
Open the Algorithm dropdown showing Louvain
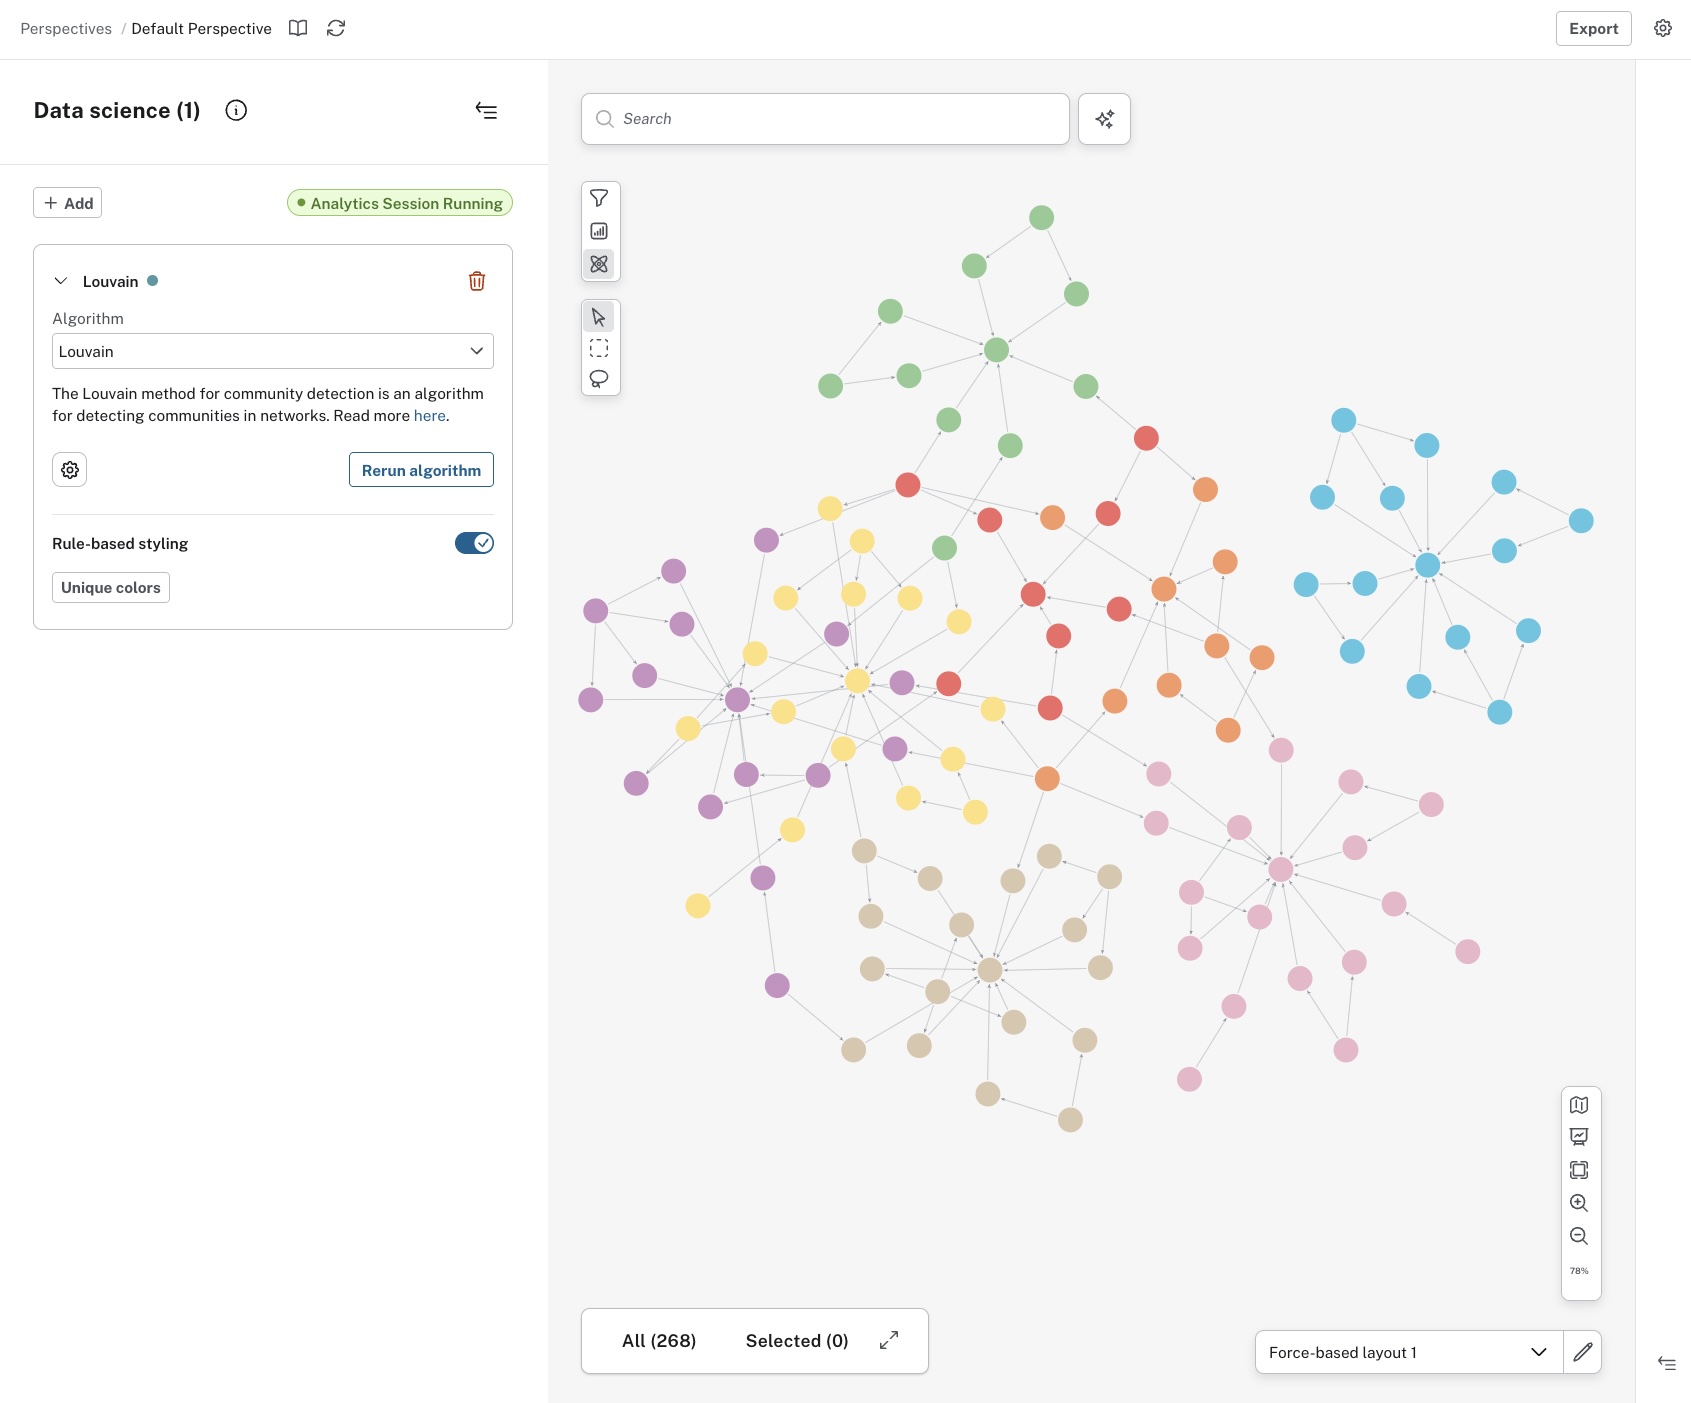[x=273, y=351]
